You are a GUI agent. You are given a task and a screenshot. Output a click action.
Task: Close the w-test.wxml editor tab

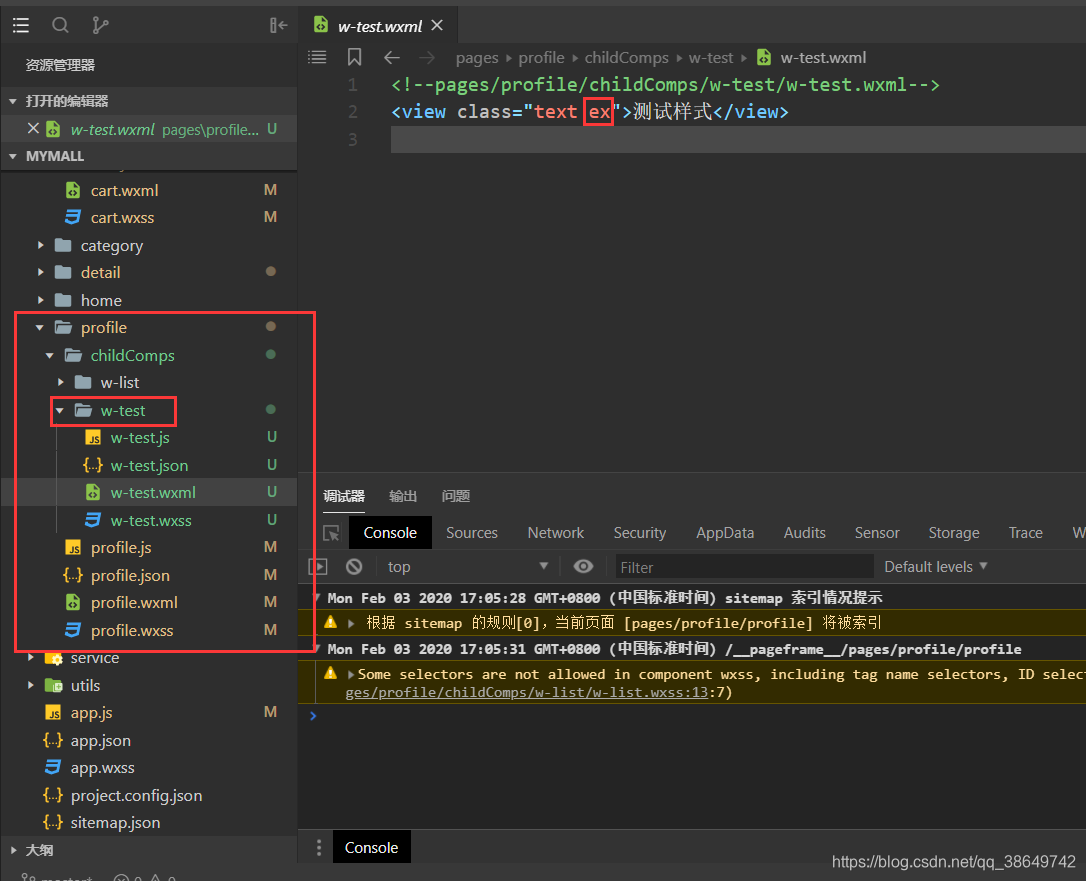437,26
